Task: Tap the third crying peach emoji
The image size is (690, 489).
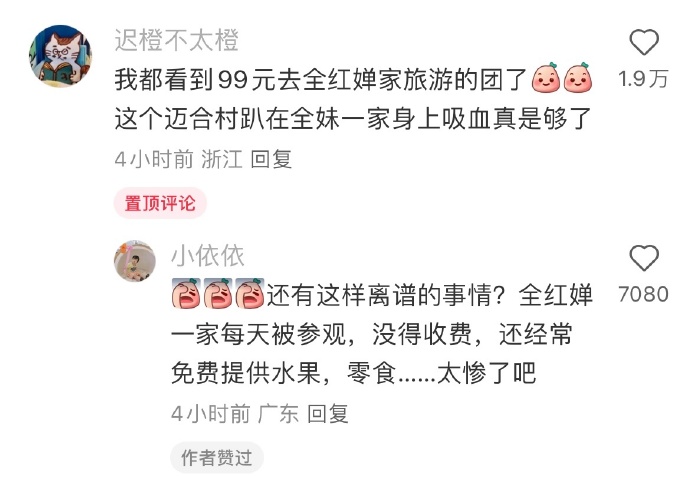Action: click(250, 293)
